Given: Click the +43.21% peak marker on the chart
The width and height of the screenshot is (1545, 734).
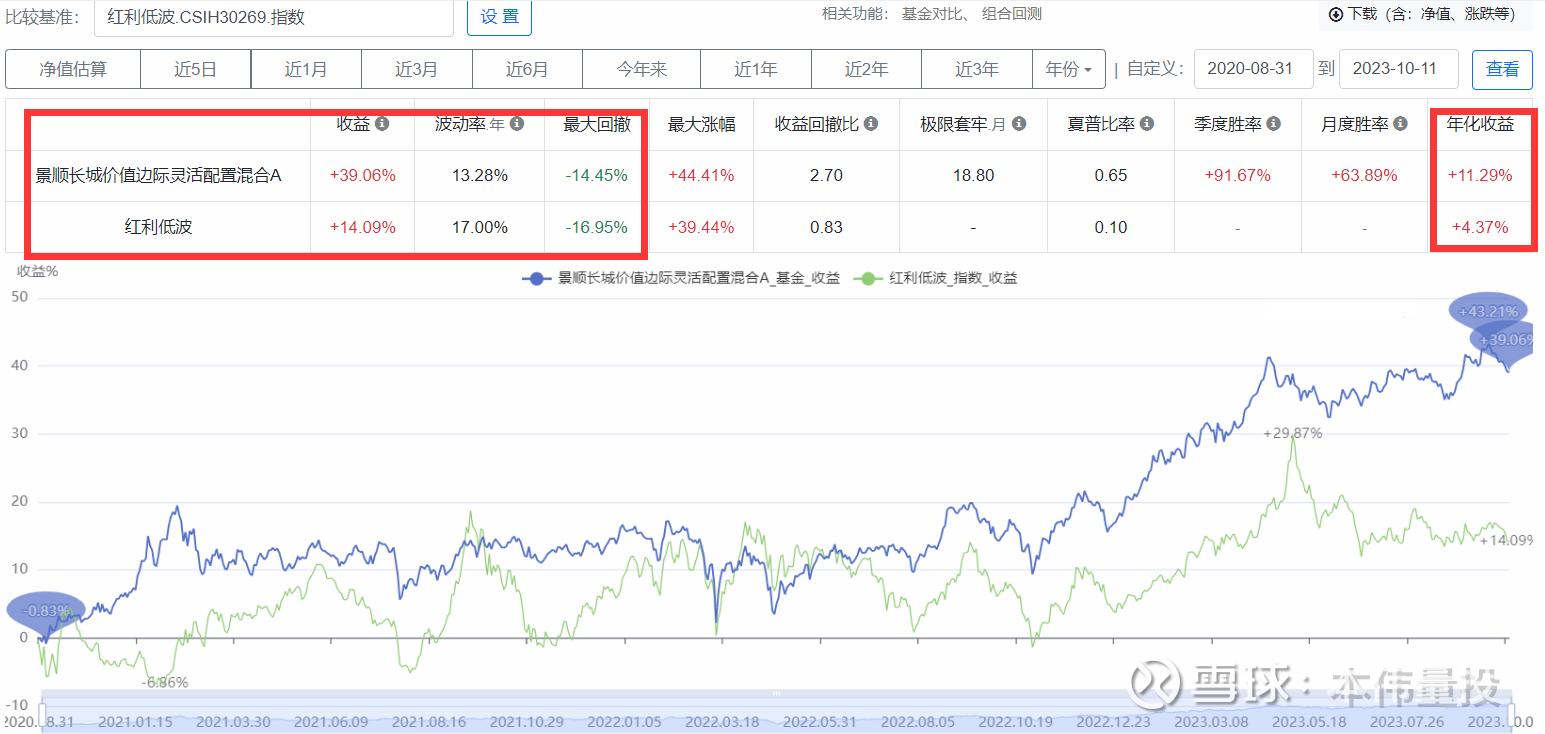Looking at the screenshot, I should pyautogui.click(x=1488, y=312).
